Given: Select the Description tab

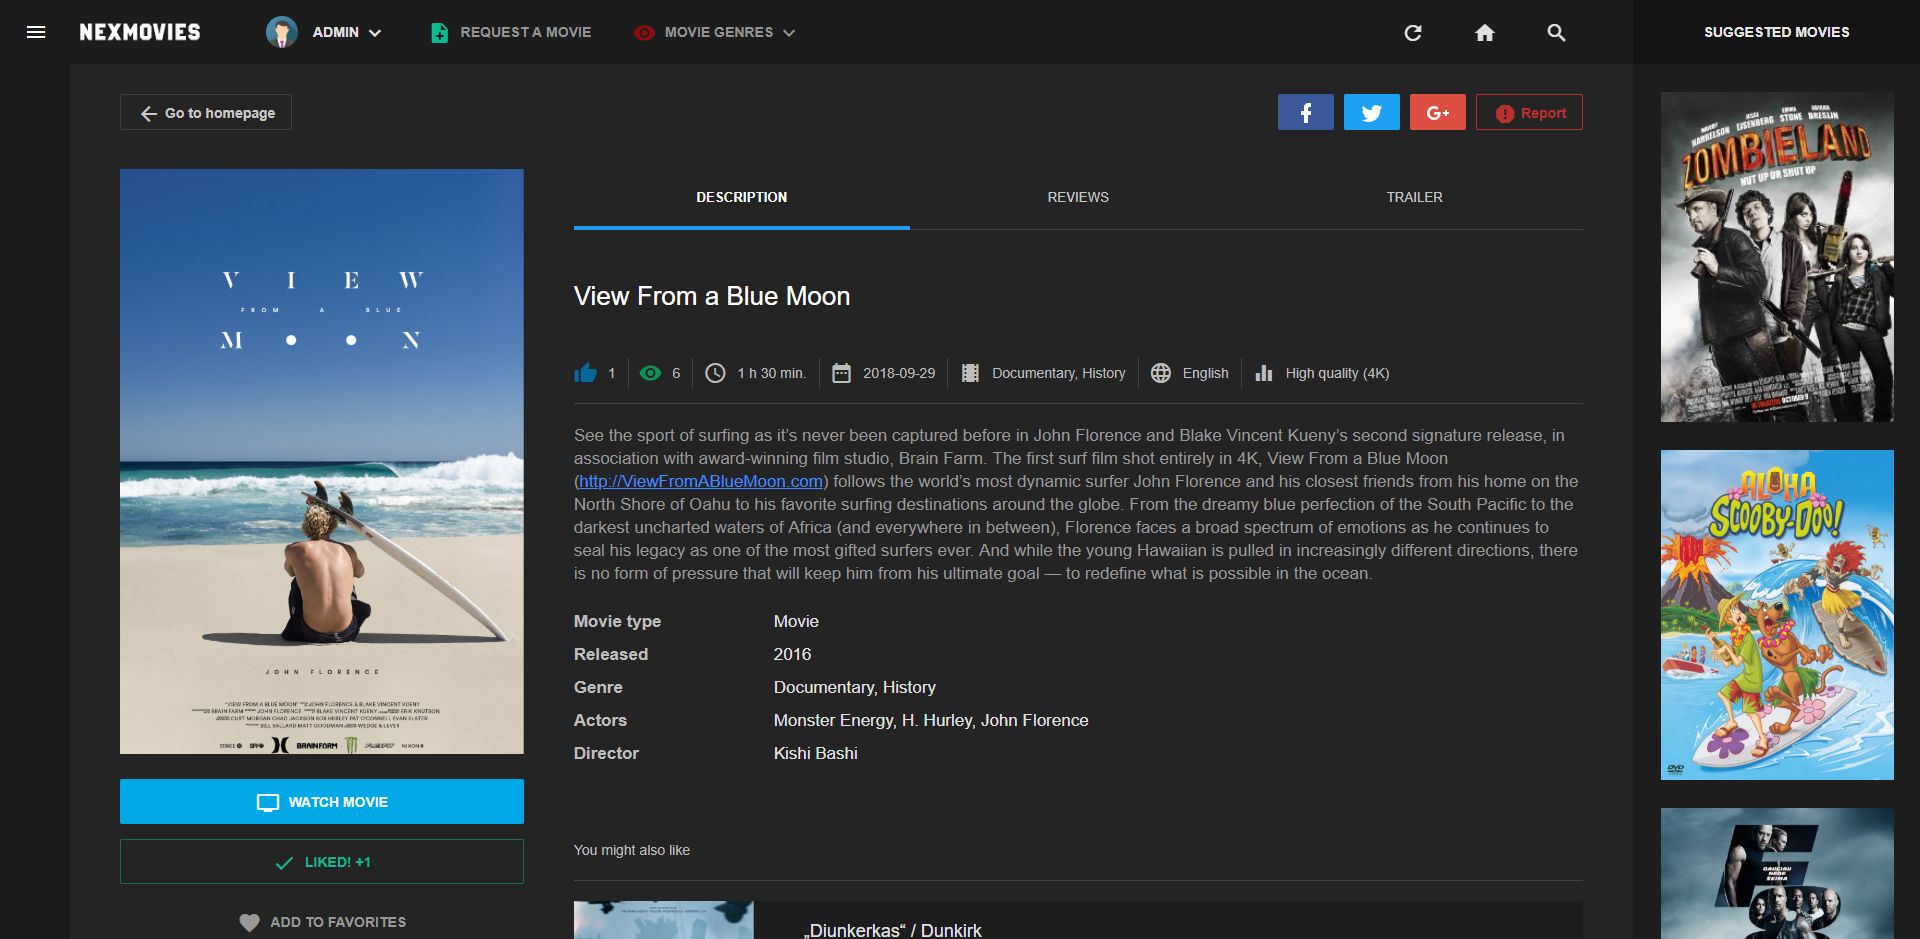Looking at the screenshot, I should pos(741,197).
